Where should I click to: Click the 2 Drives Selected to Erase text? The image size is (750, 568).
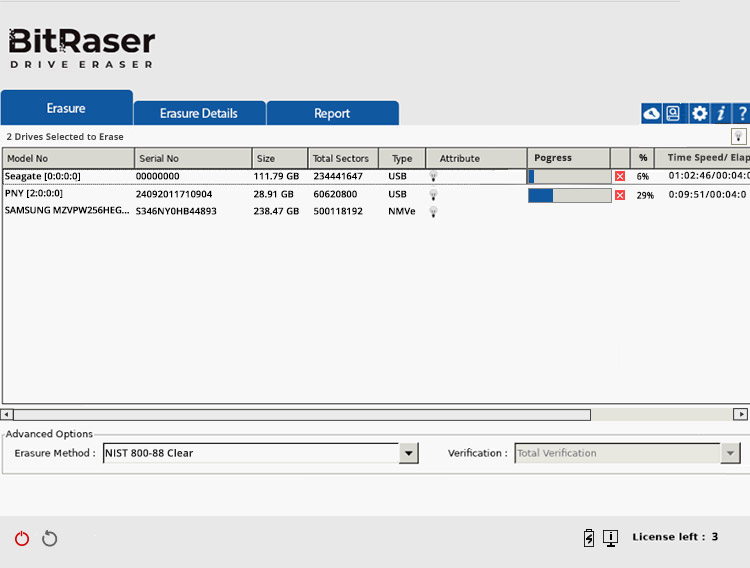click(65, 137)
